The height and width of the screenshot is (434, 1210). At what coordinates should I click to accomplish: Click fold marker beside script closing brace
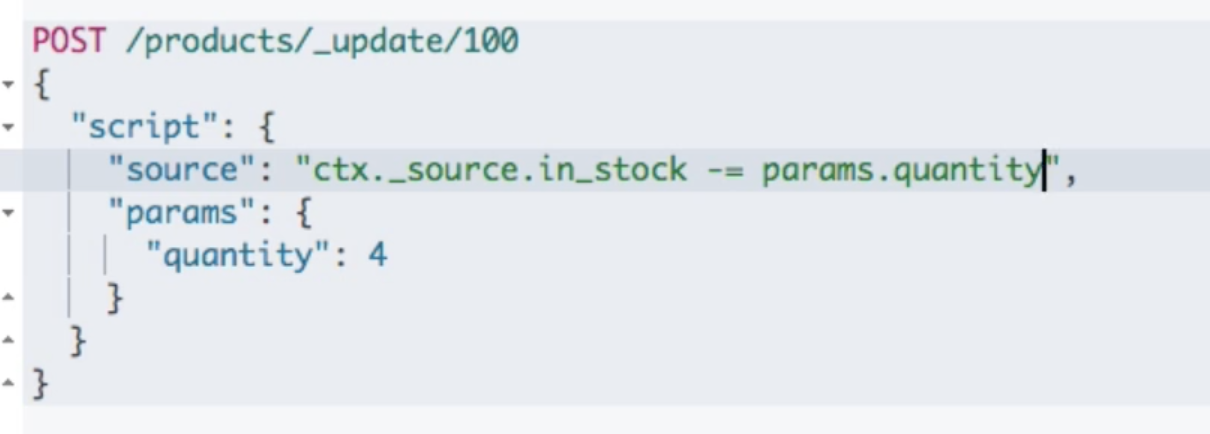pyautogui.click(x=7, y=341)
